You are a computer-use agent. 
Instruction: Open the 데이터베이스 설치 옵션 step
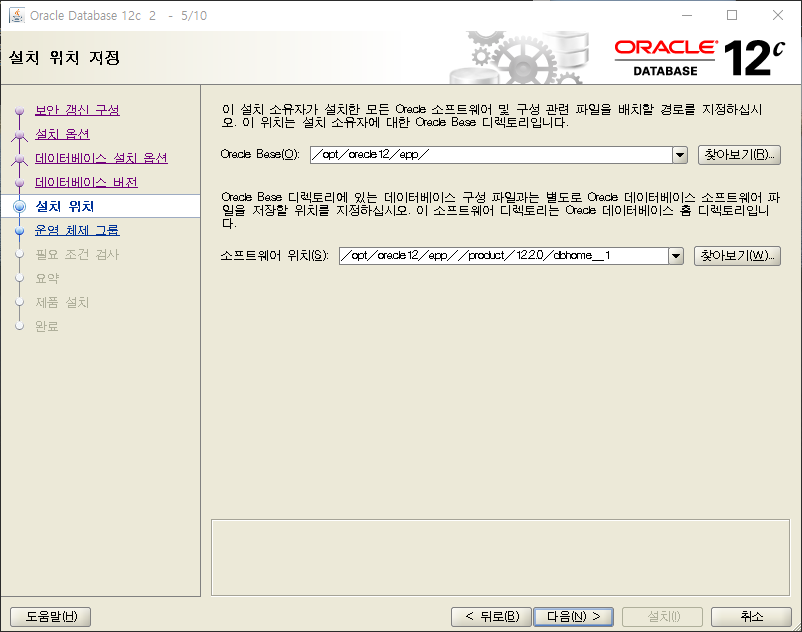[x=101, y=158]
